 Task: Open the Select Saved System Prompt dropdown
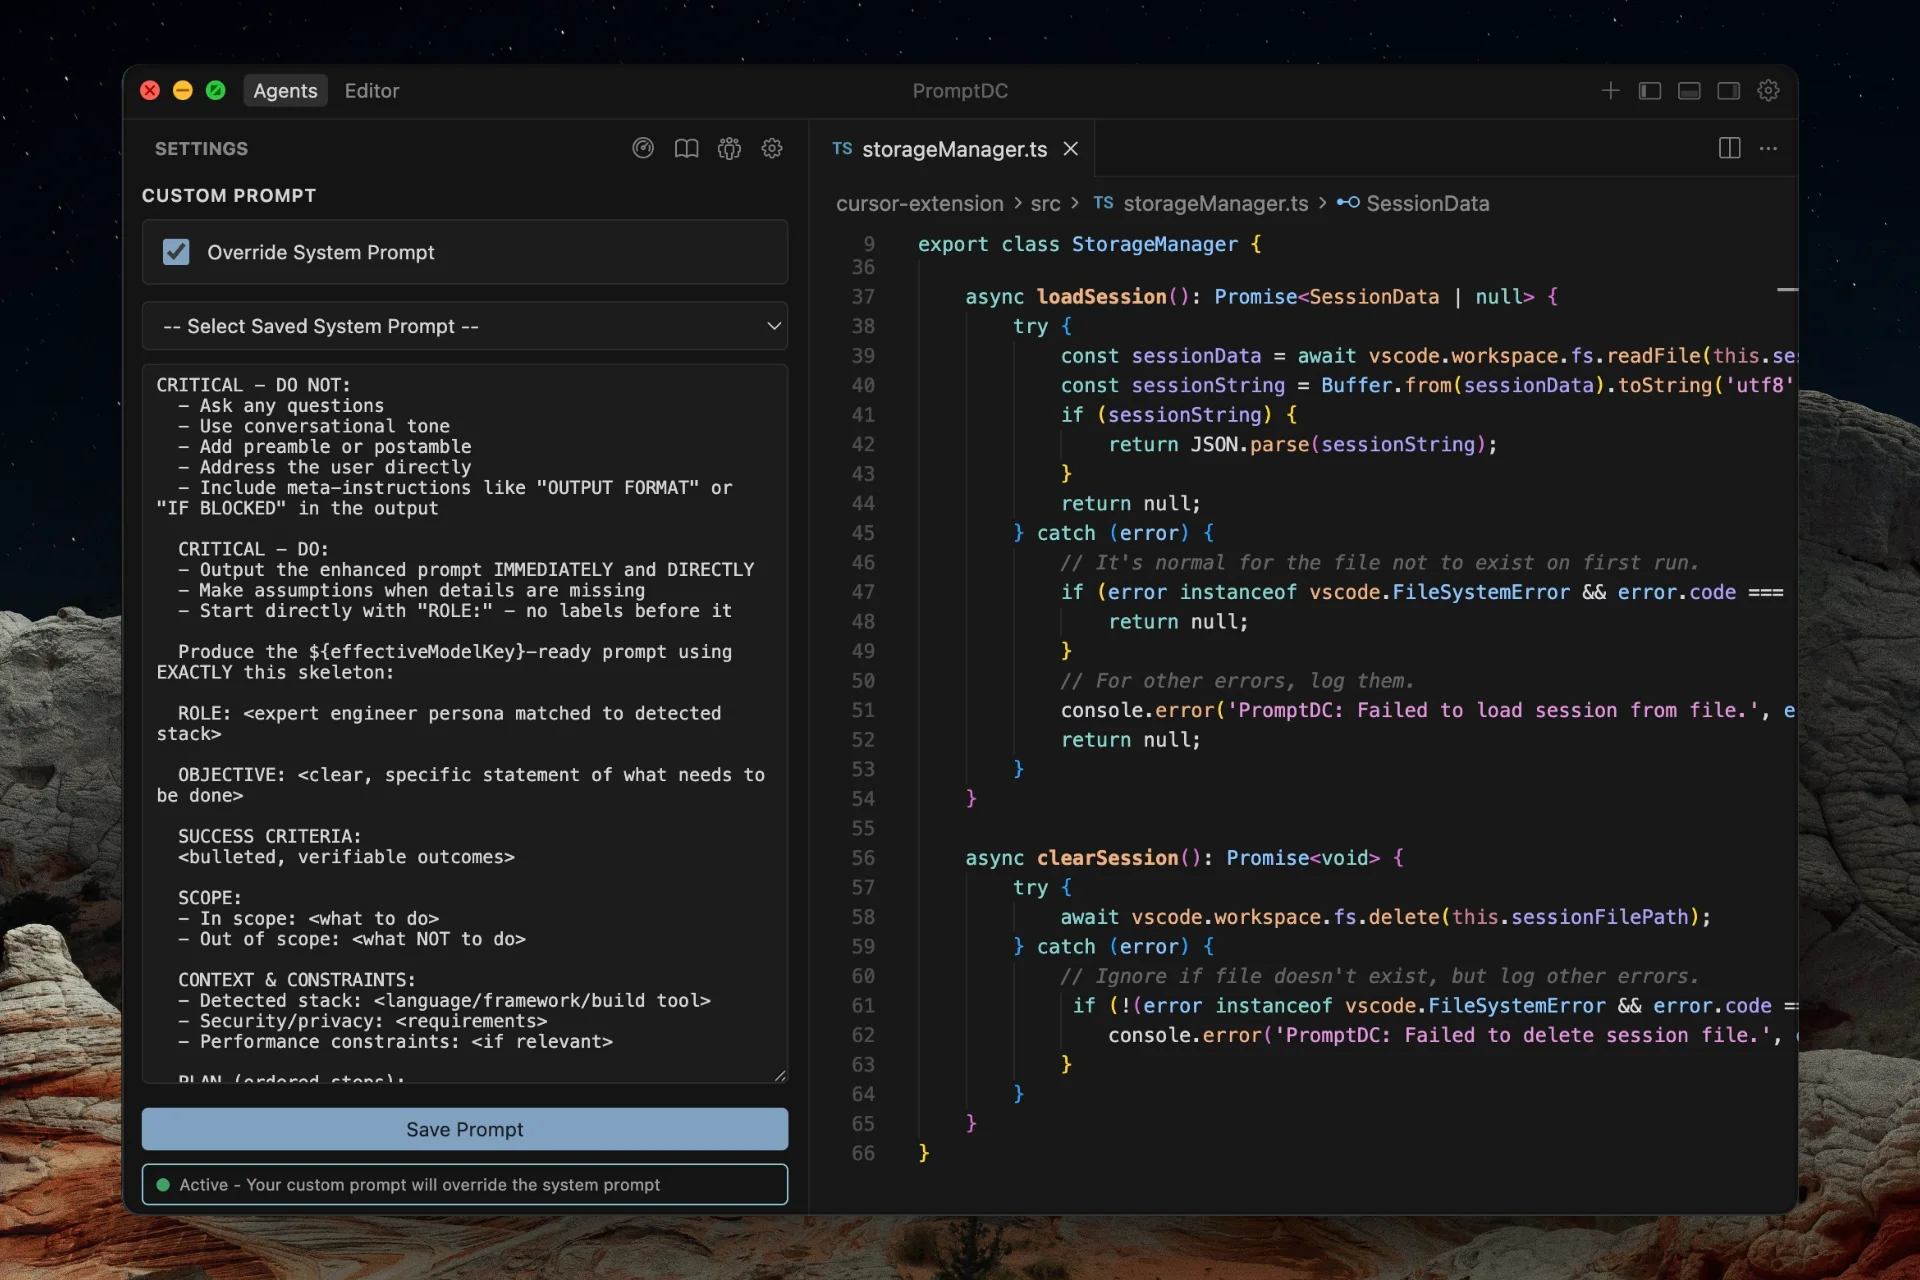click(465, 326)
